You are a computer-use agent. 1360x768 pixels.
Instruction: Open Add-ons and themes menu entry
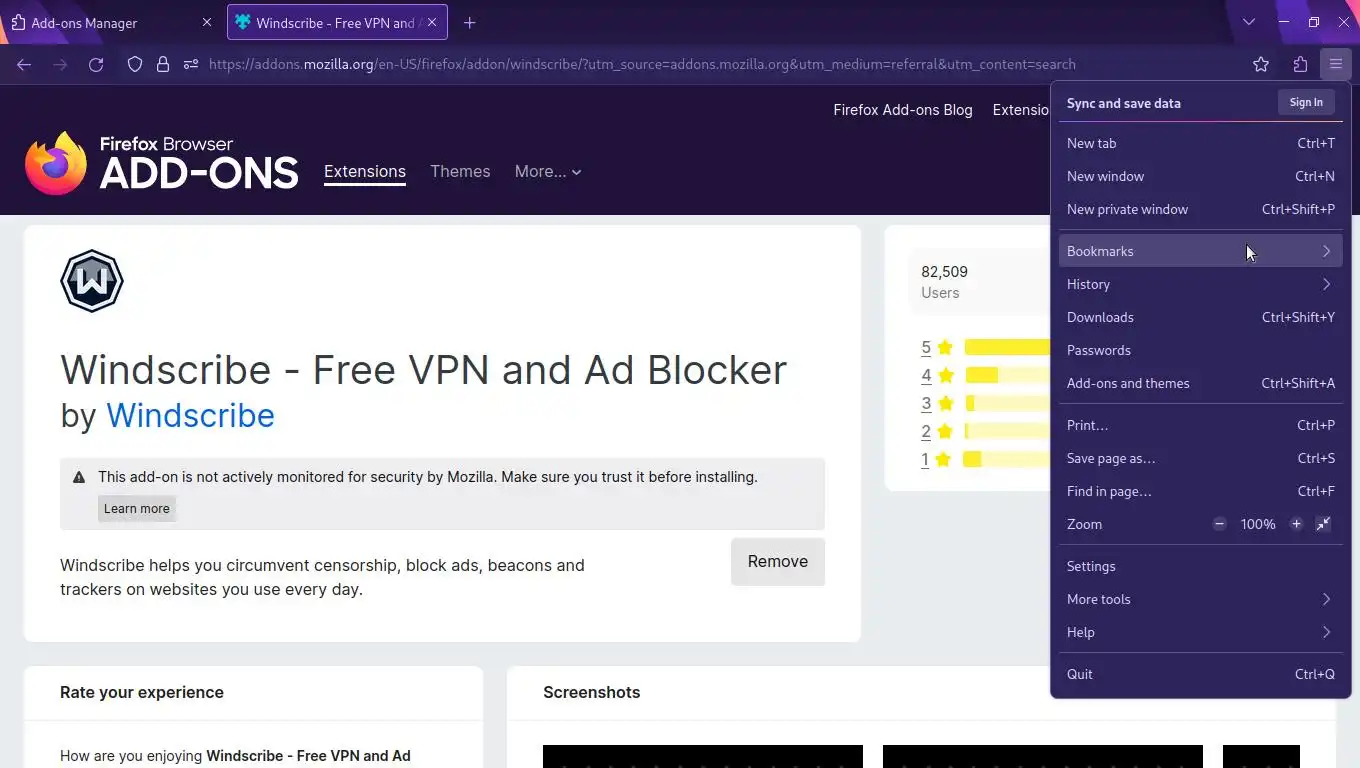click(x=1200, y=383)
